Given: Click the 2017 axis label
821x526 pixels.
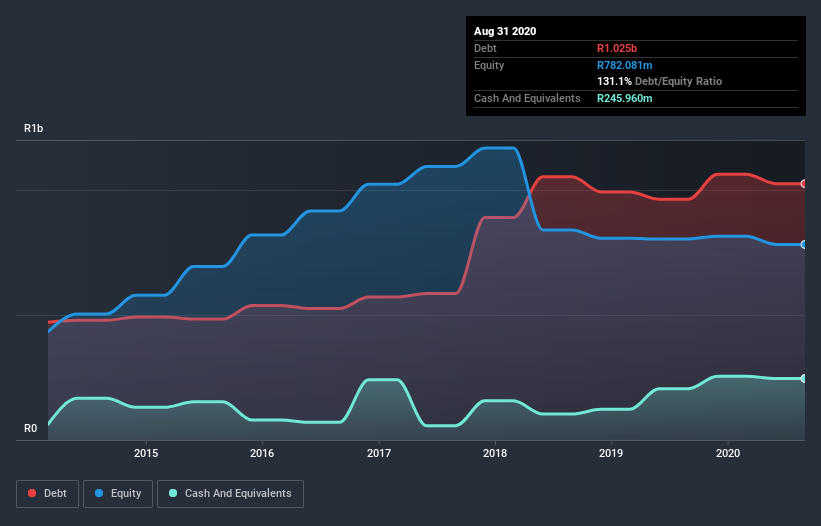Looking at the screenshot, I should coord(379,453).
